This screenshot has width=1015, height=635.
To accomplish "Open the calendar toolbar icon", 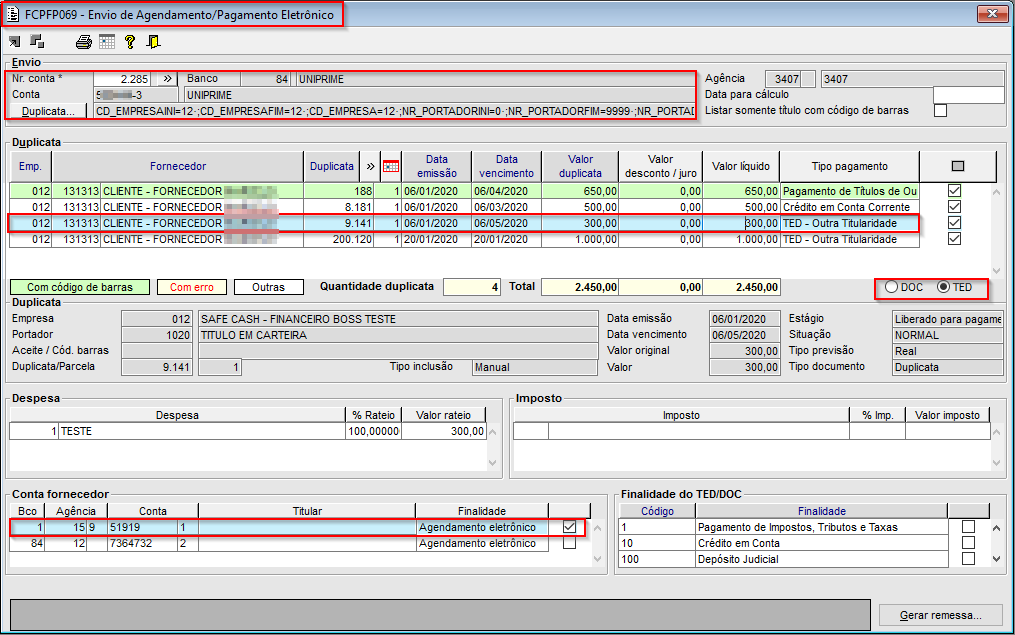I will tap(107, 42).
